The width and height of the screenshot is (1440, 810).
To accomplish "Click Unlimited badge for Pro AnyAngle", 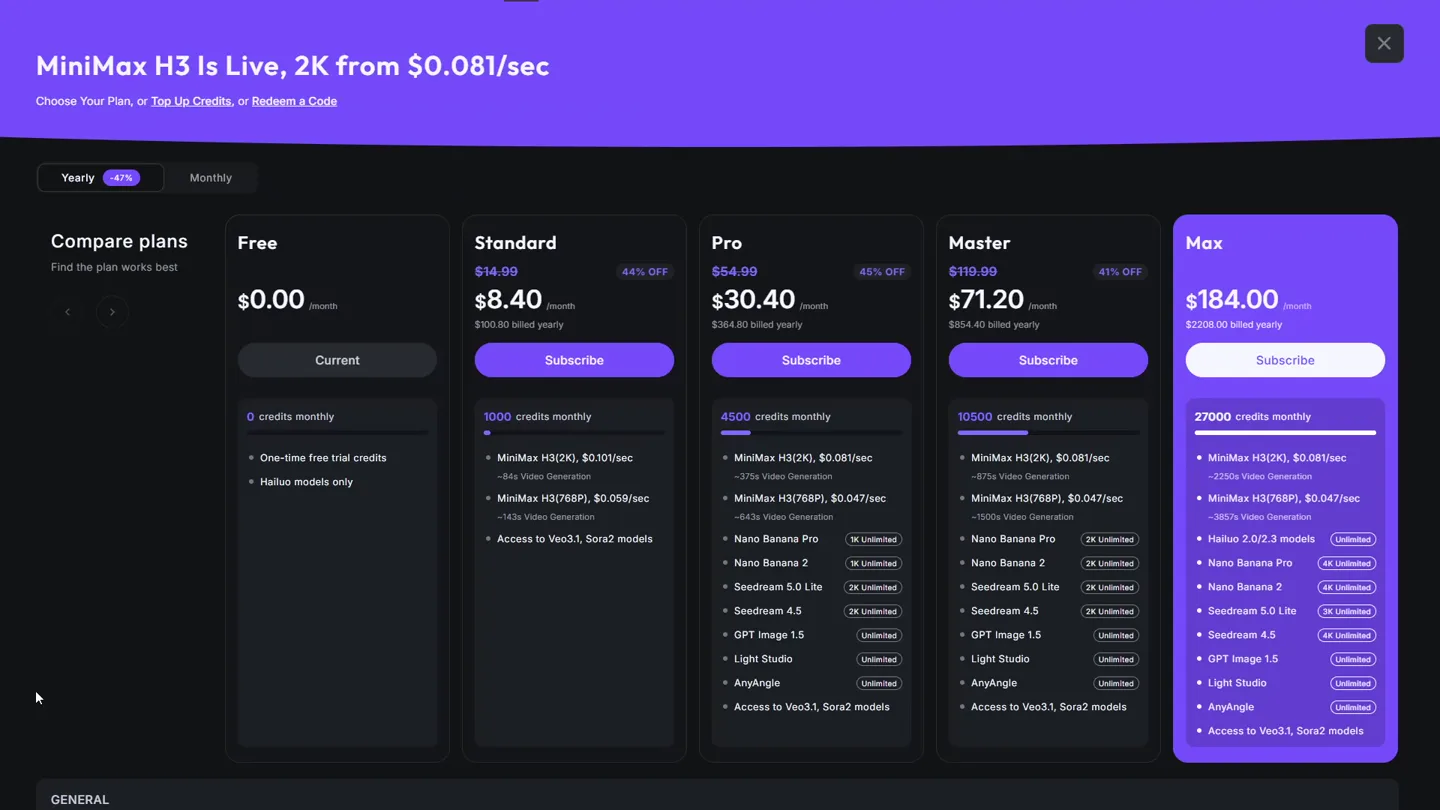I will (879, 683).
